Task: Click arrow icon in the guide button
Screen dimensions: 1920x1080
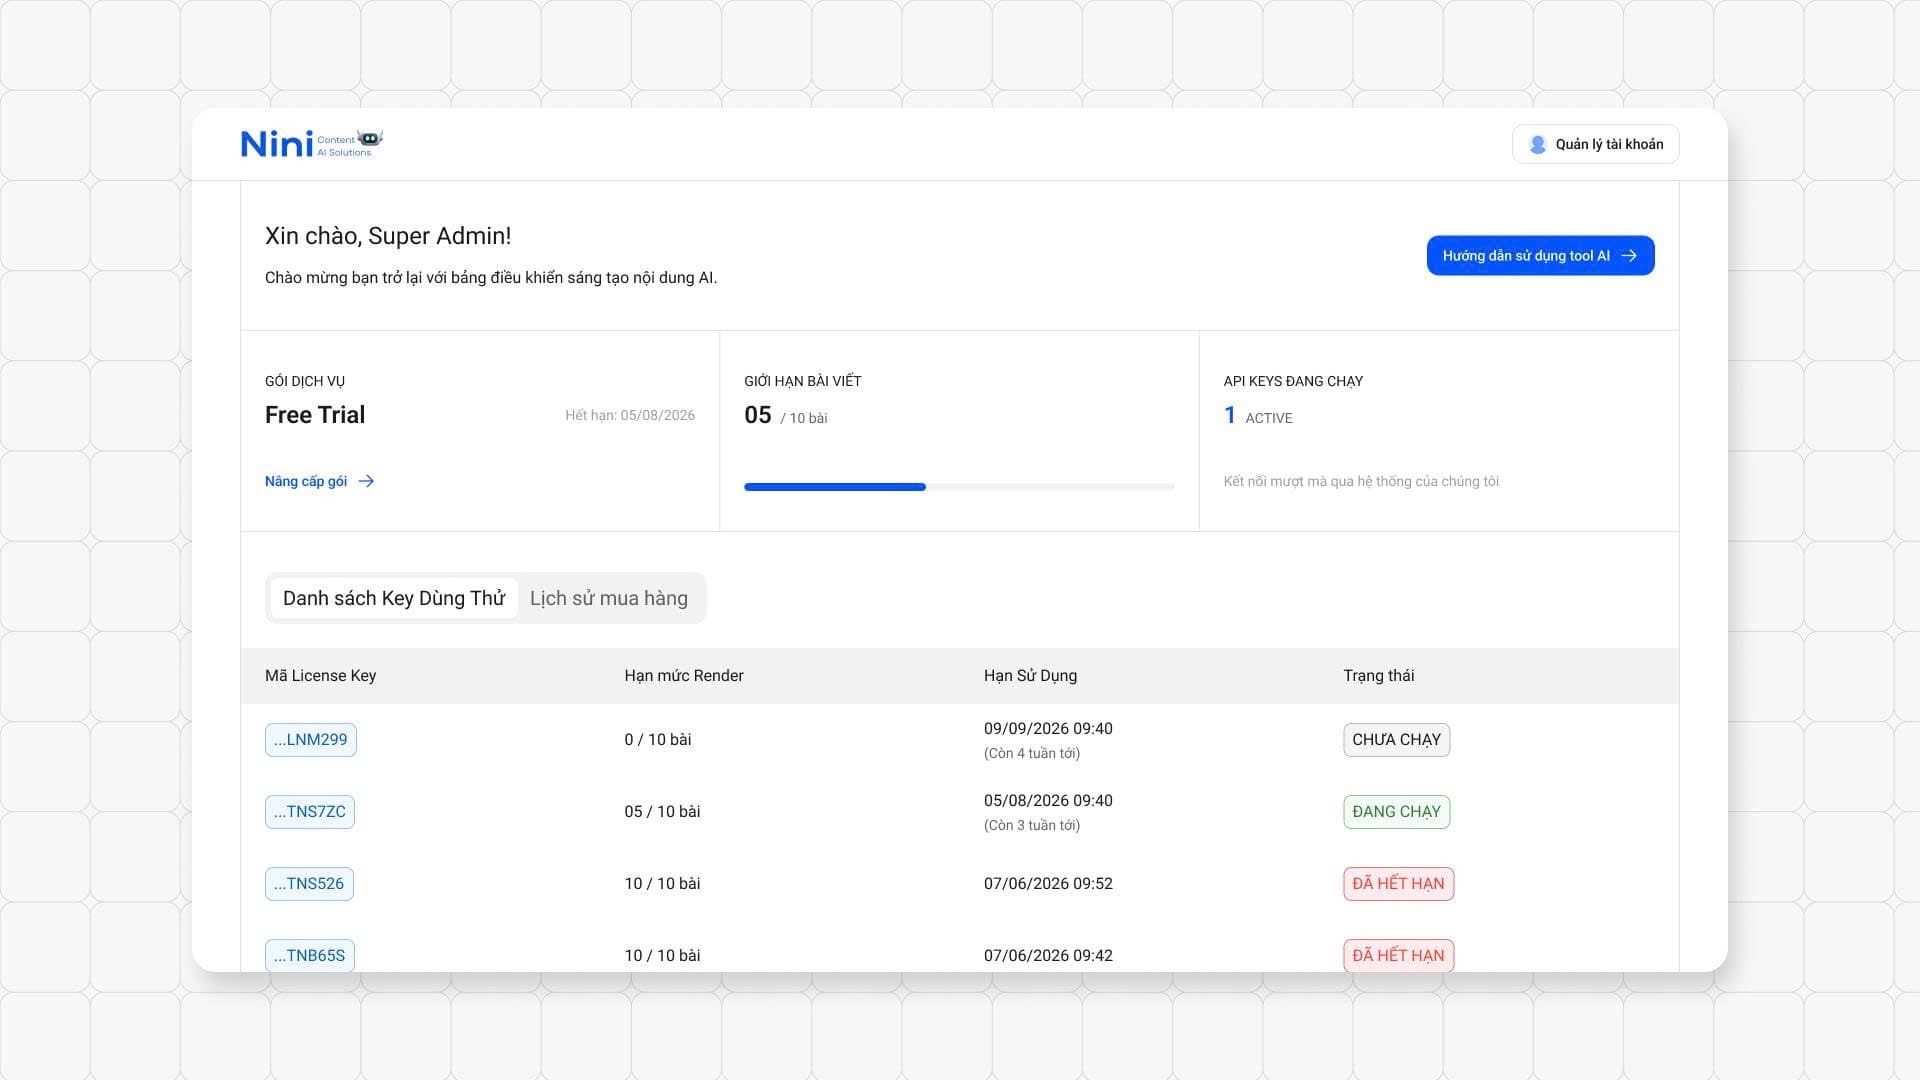Action: coord(1629,256)
